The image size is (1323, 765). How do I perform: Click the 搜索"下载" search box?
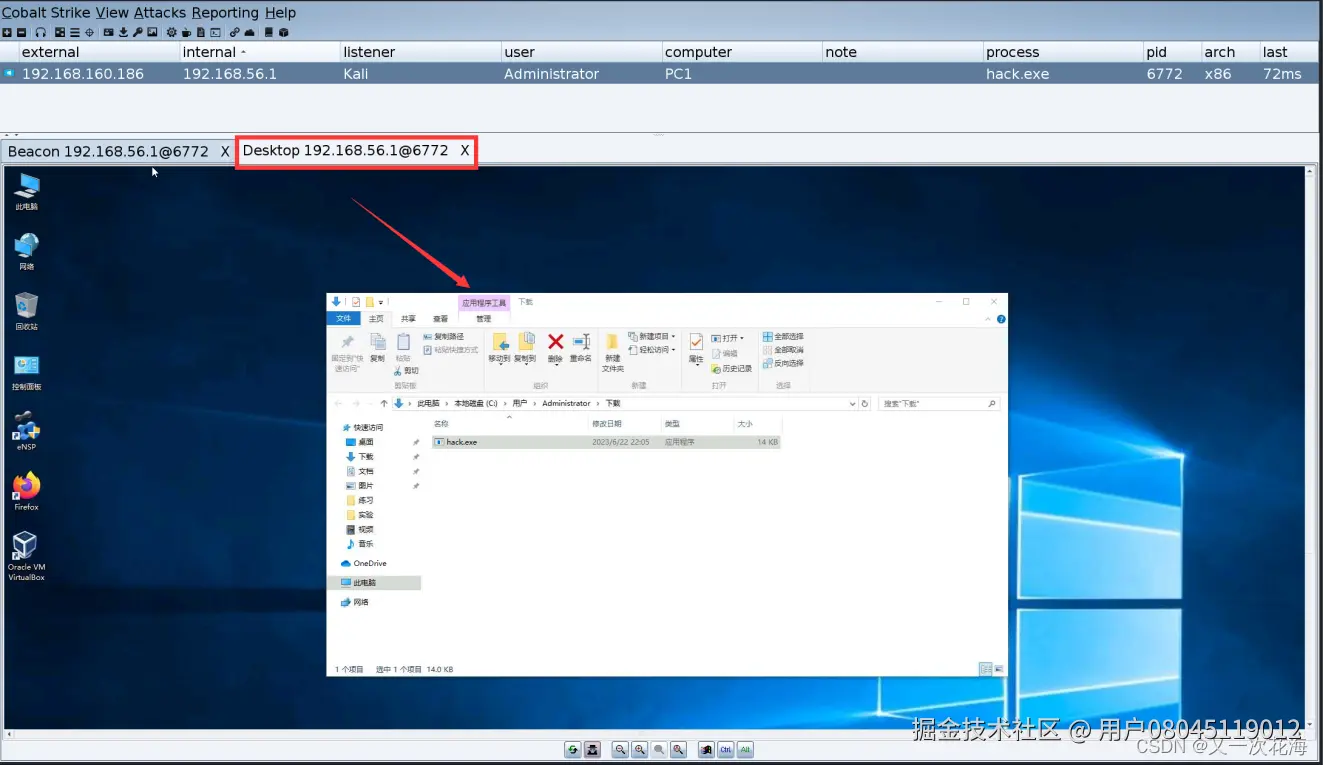tap(938, 403)
